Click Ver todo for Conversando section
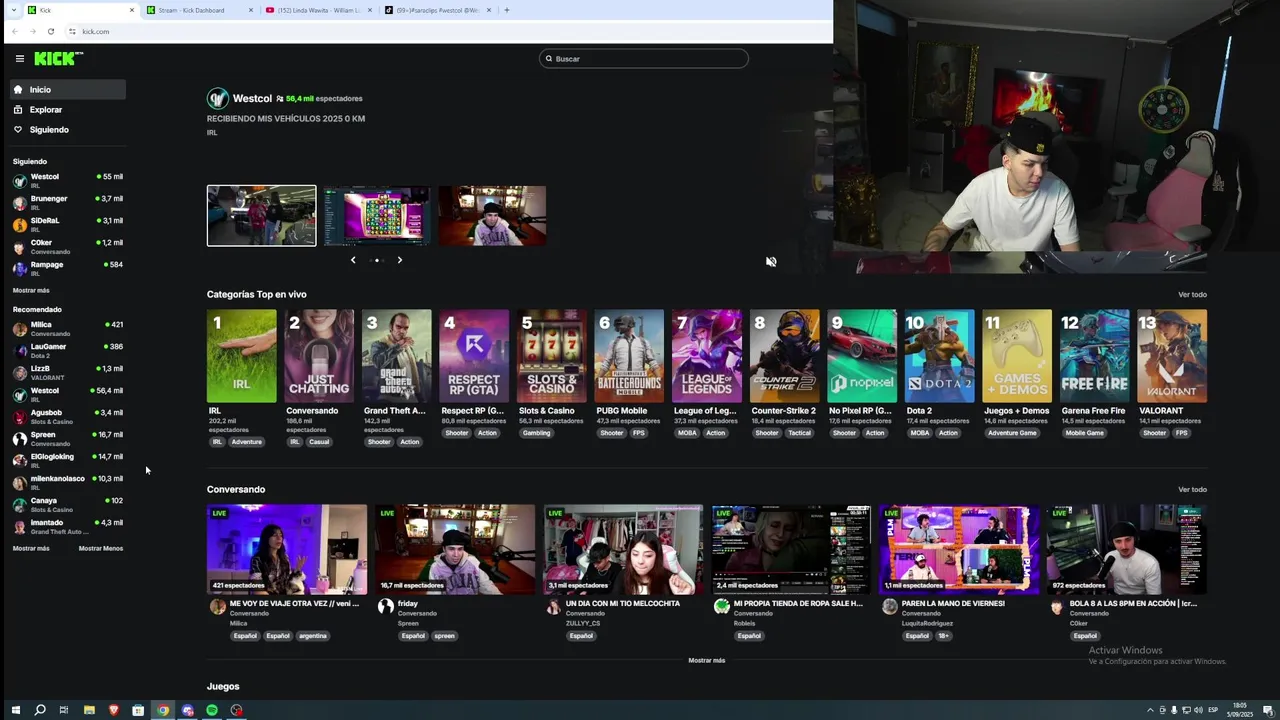This screenshot has width=1280, height=720. [x=1192, y=489]
